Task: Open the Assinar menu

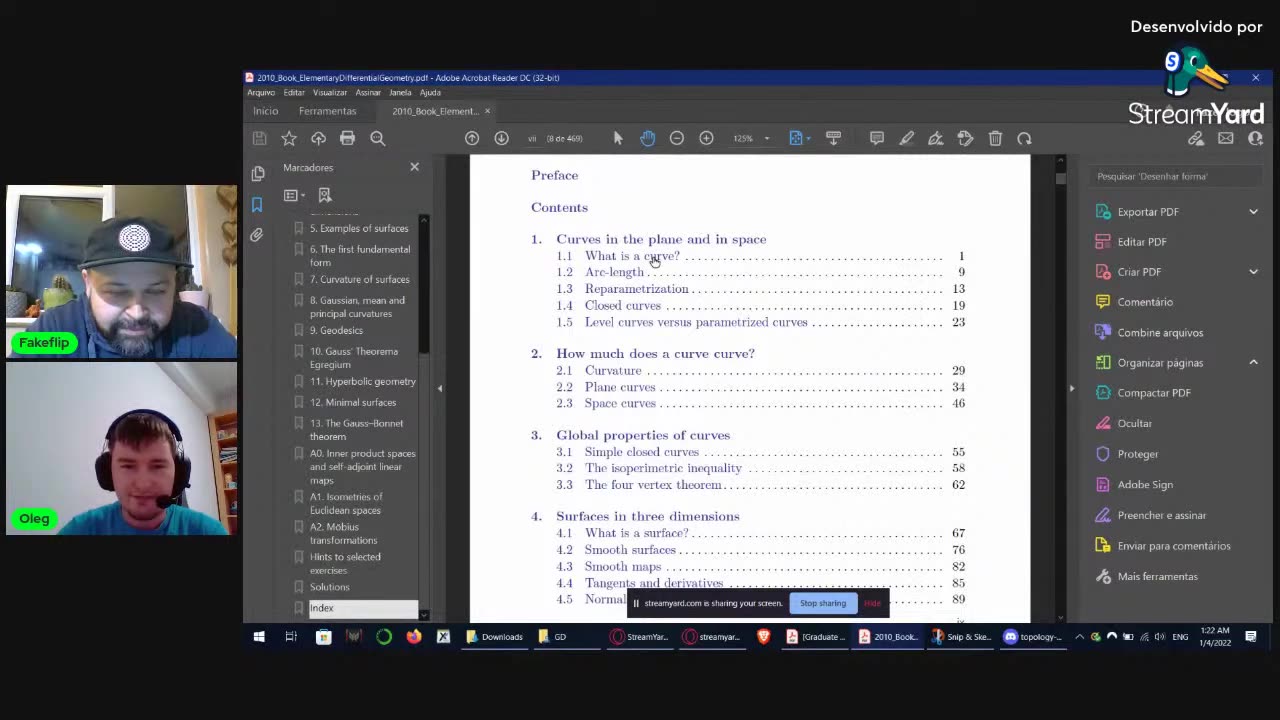Action: click(x=368, y=92)
